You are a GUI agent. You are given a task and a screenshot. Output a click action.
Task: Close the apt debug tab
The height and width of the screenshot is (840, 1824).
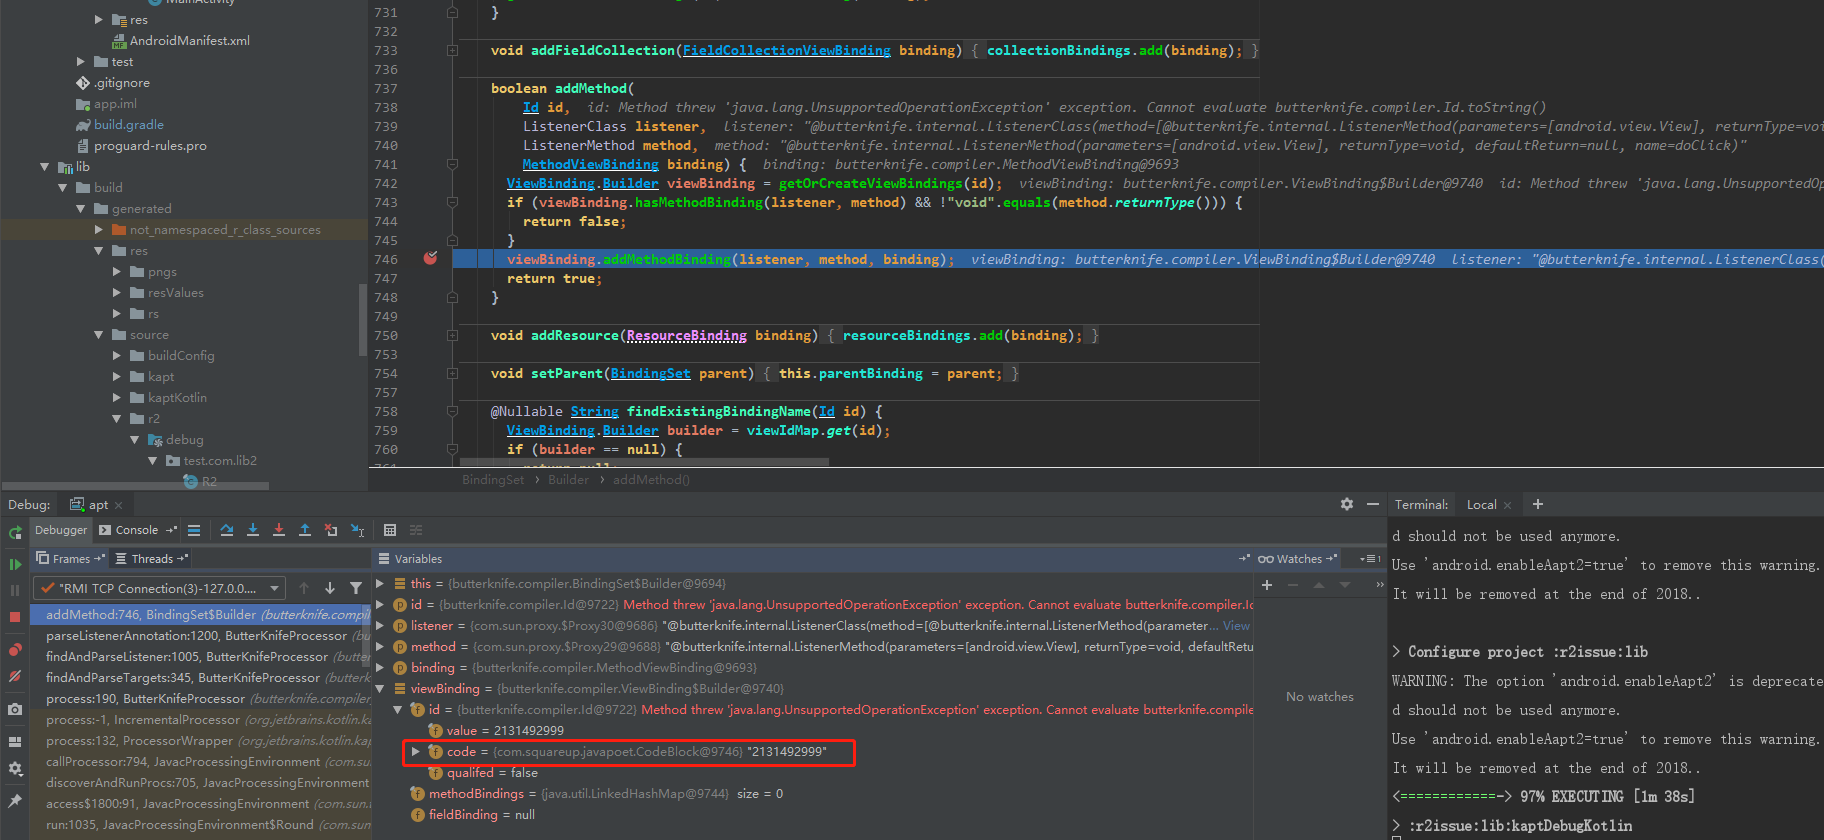coord(118,505)
